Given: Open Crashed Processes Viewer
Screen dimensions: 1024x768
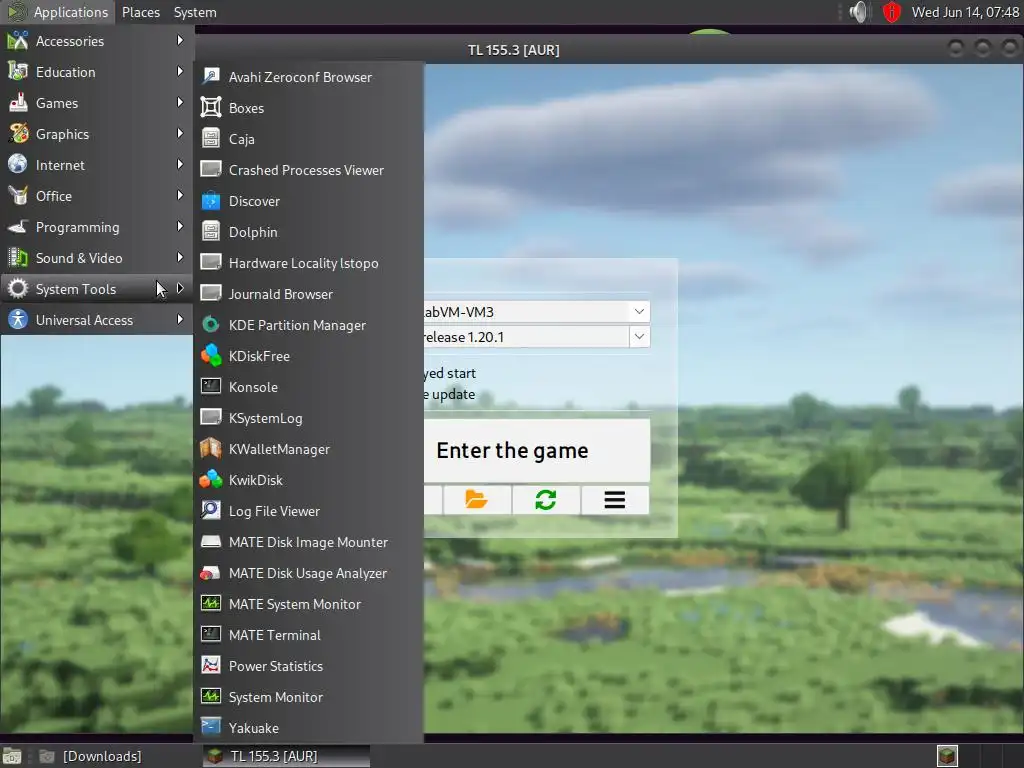Looking at the screenshot, I should [x=309, y=170].
